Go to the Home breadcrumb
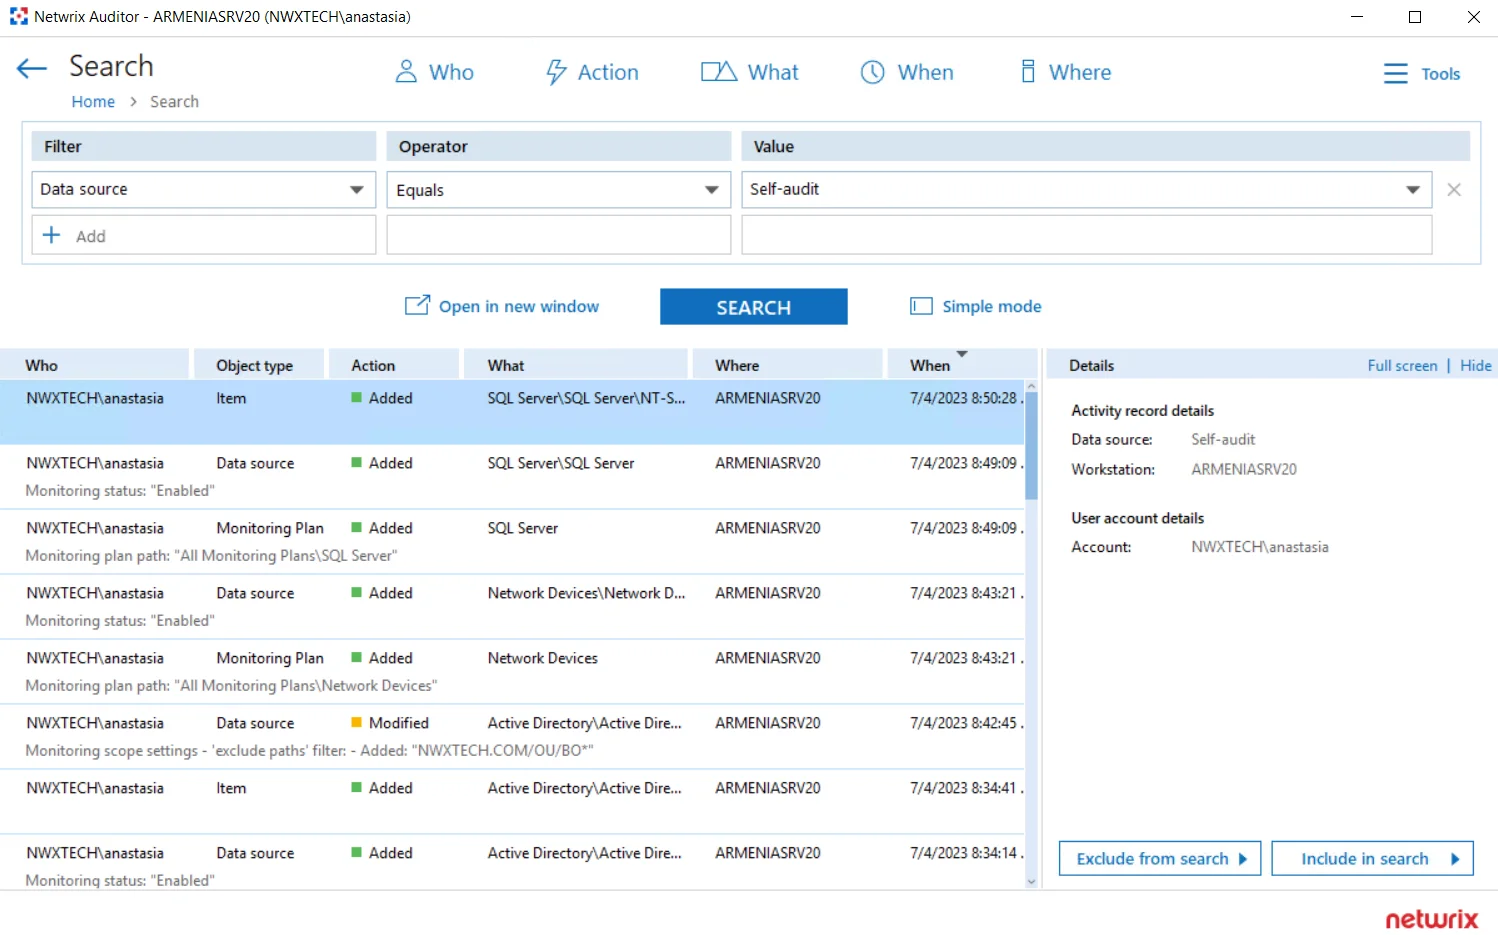This screenshot has width=1498, height=935. (93, 102)
